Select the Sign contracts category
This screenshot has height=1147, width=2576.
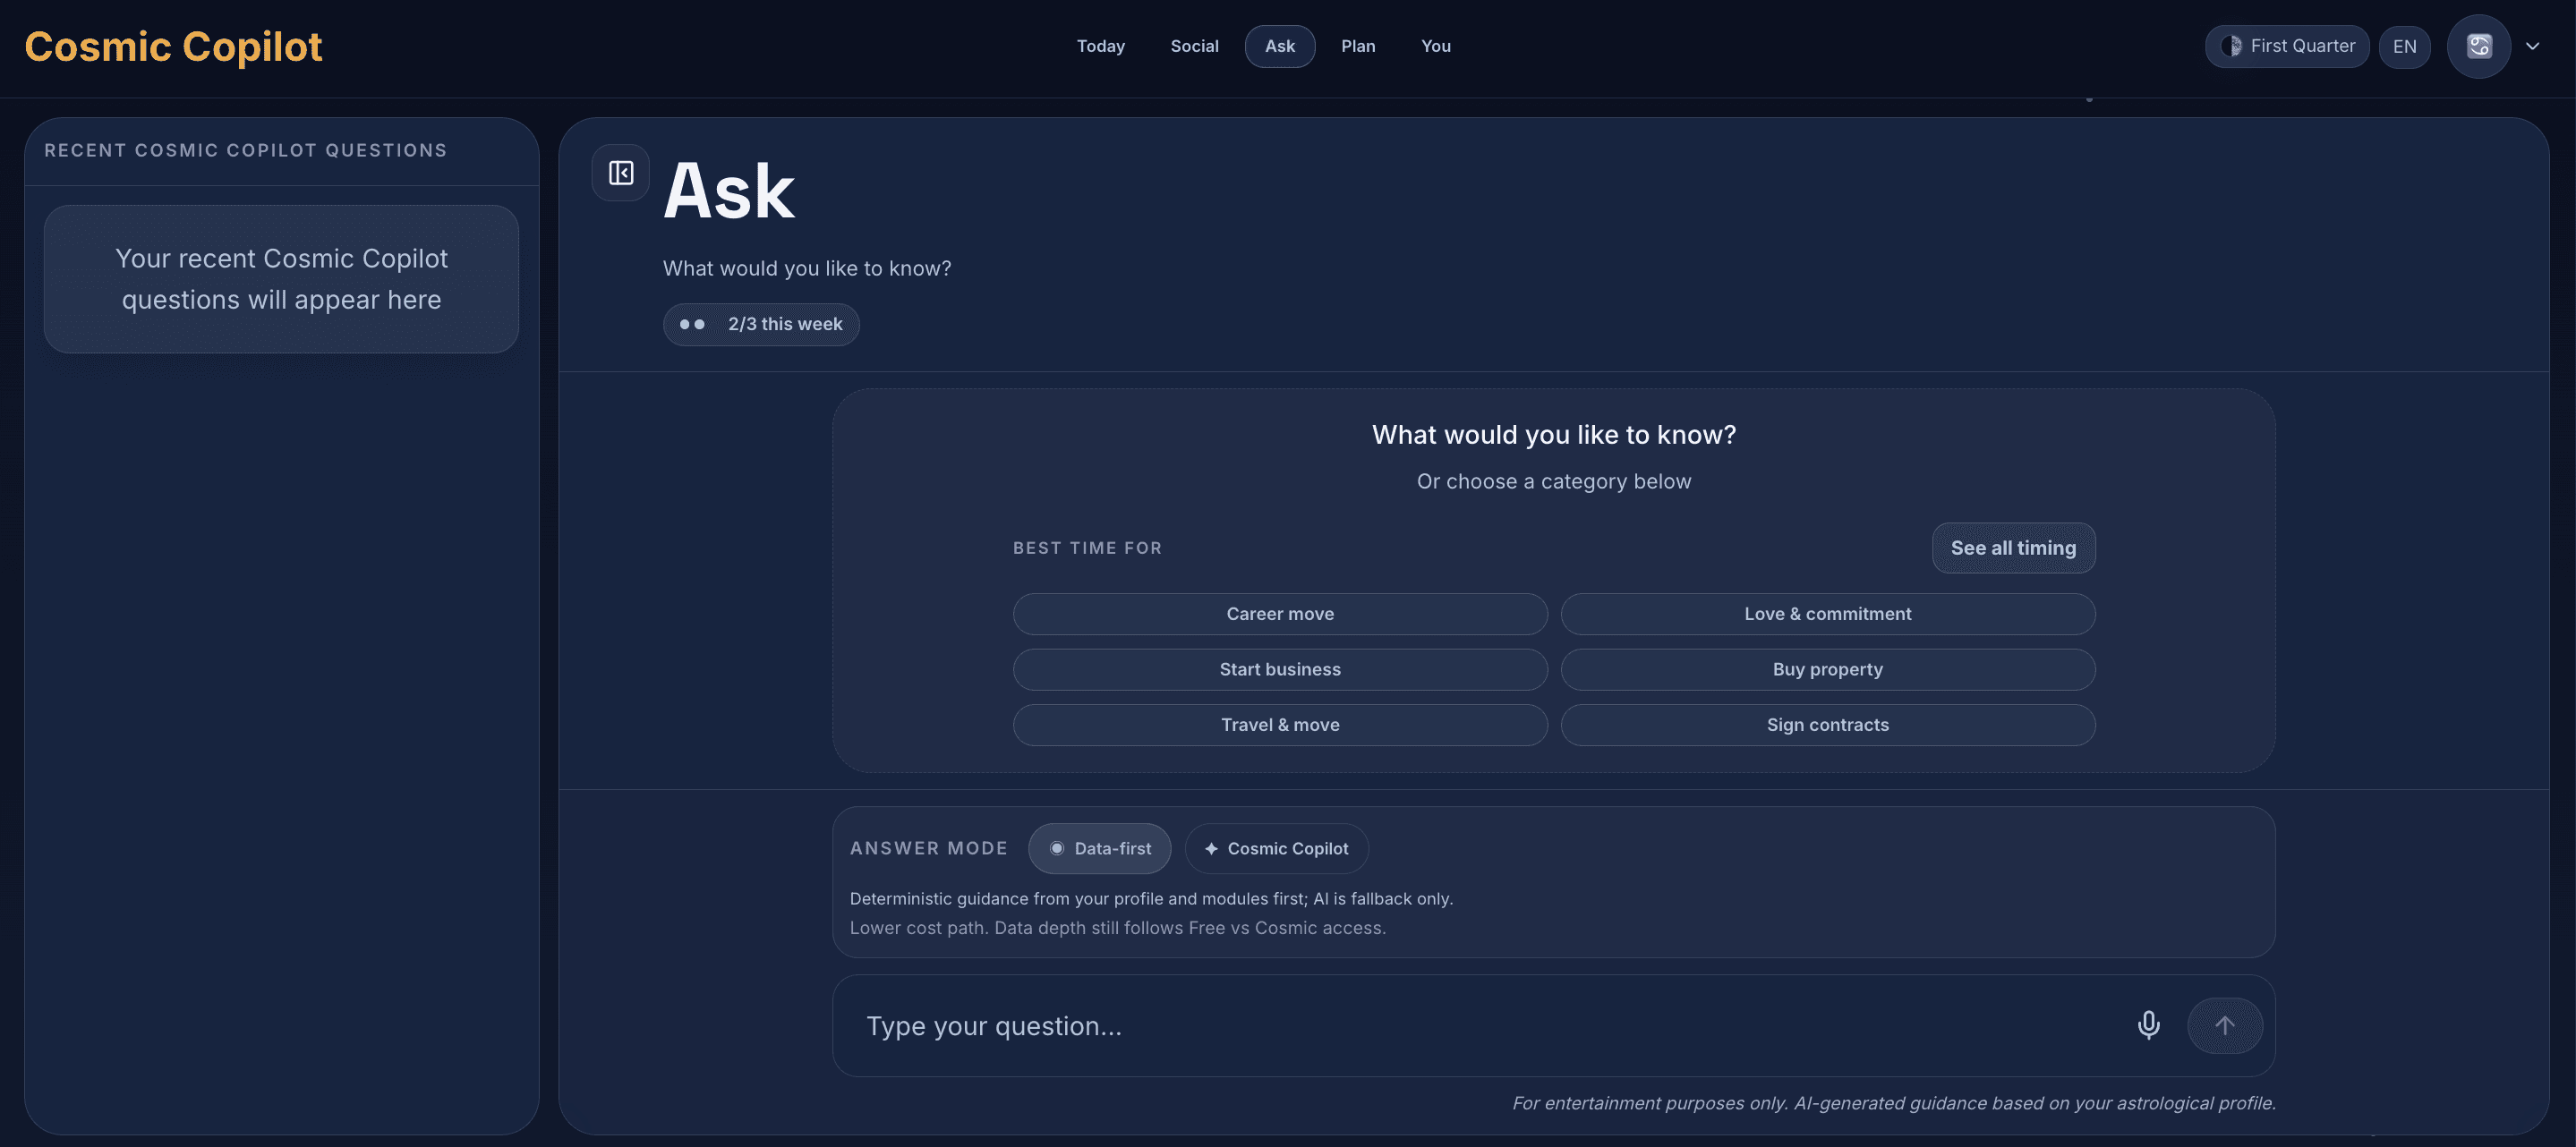tap(1827, 724)
